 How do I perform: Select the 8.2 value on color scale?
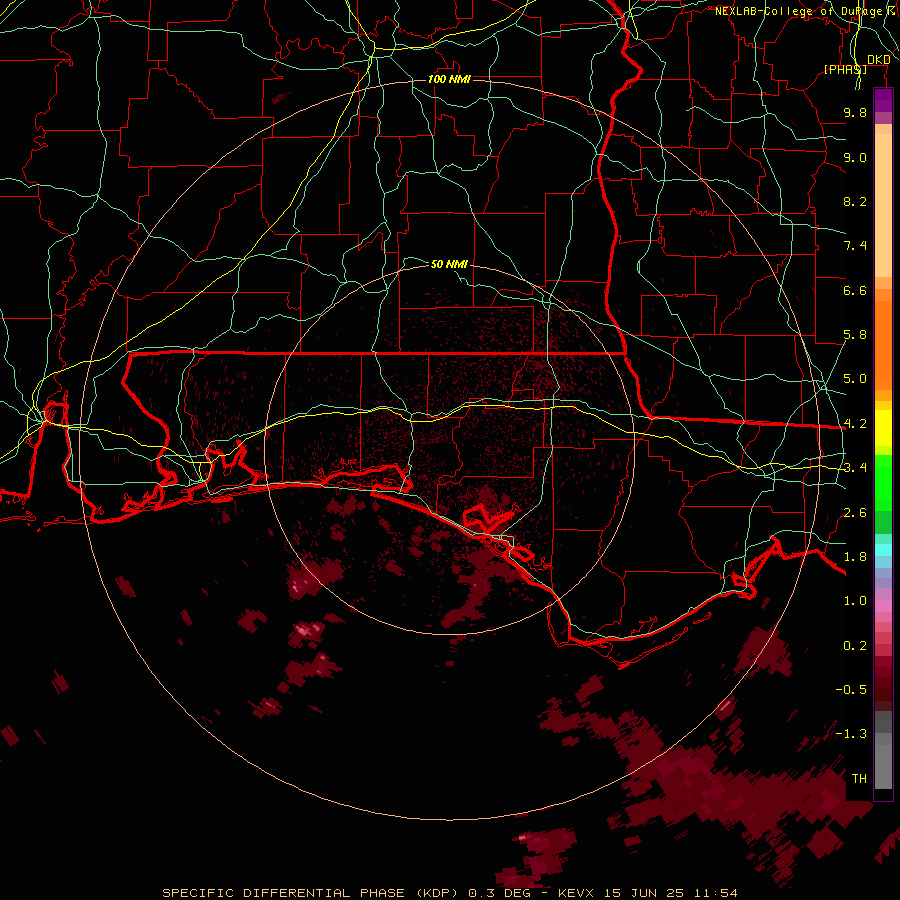[x=855, y=201]
